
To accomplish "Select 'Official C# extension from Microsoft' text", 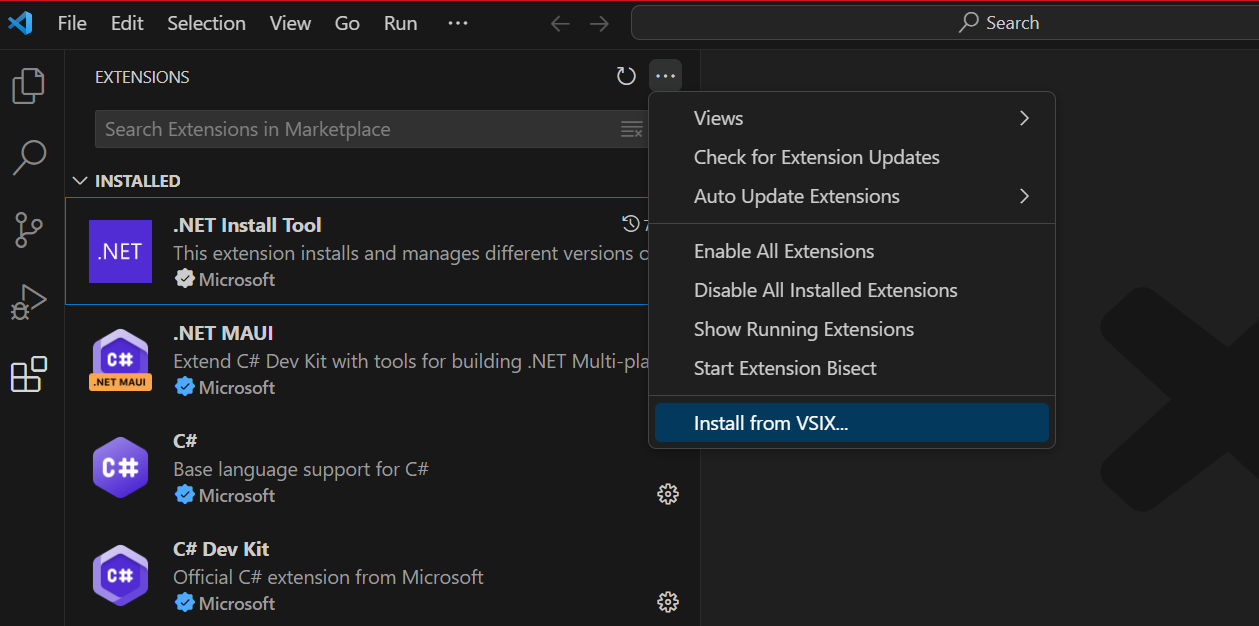I will coord(328,577).
